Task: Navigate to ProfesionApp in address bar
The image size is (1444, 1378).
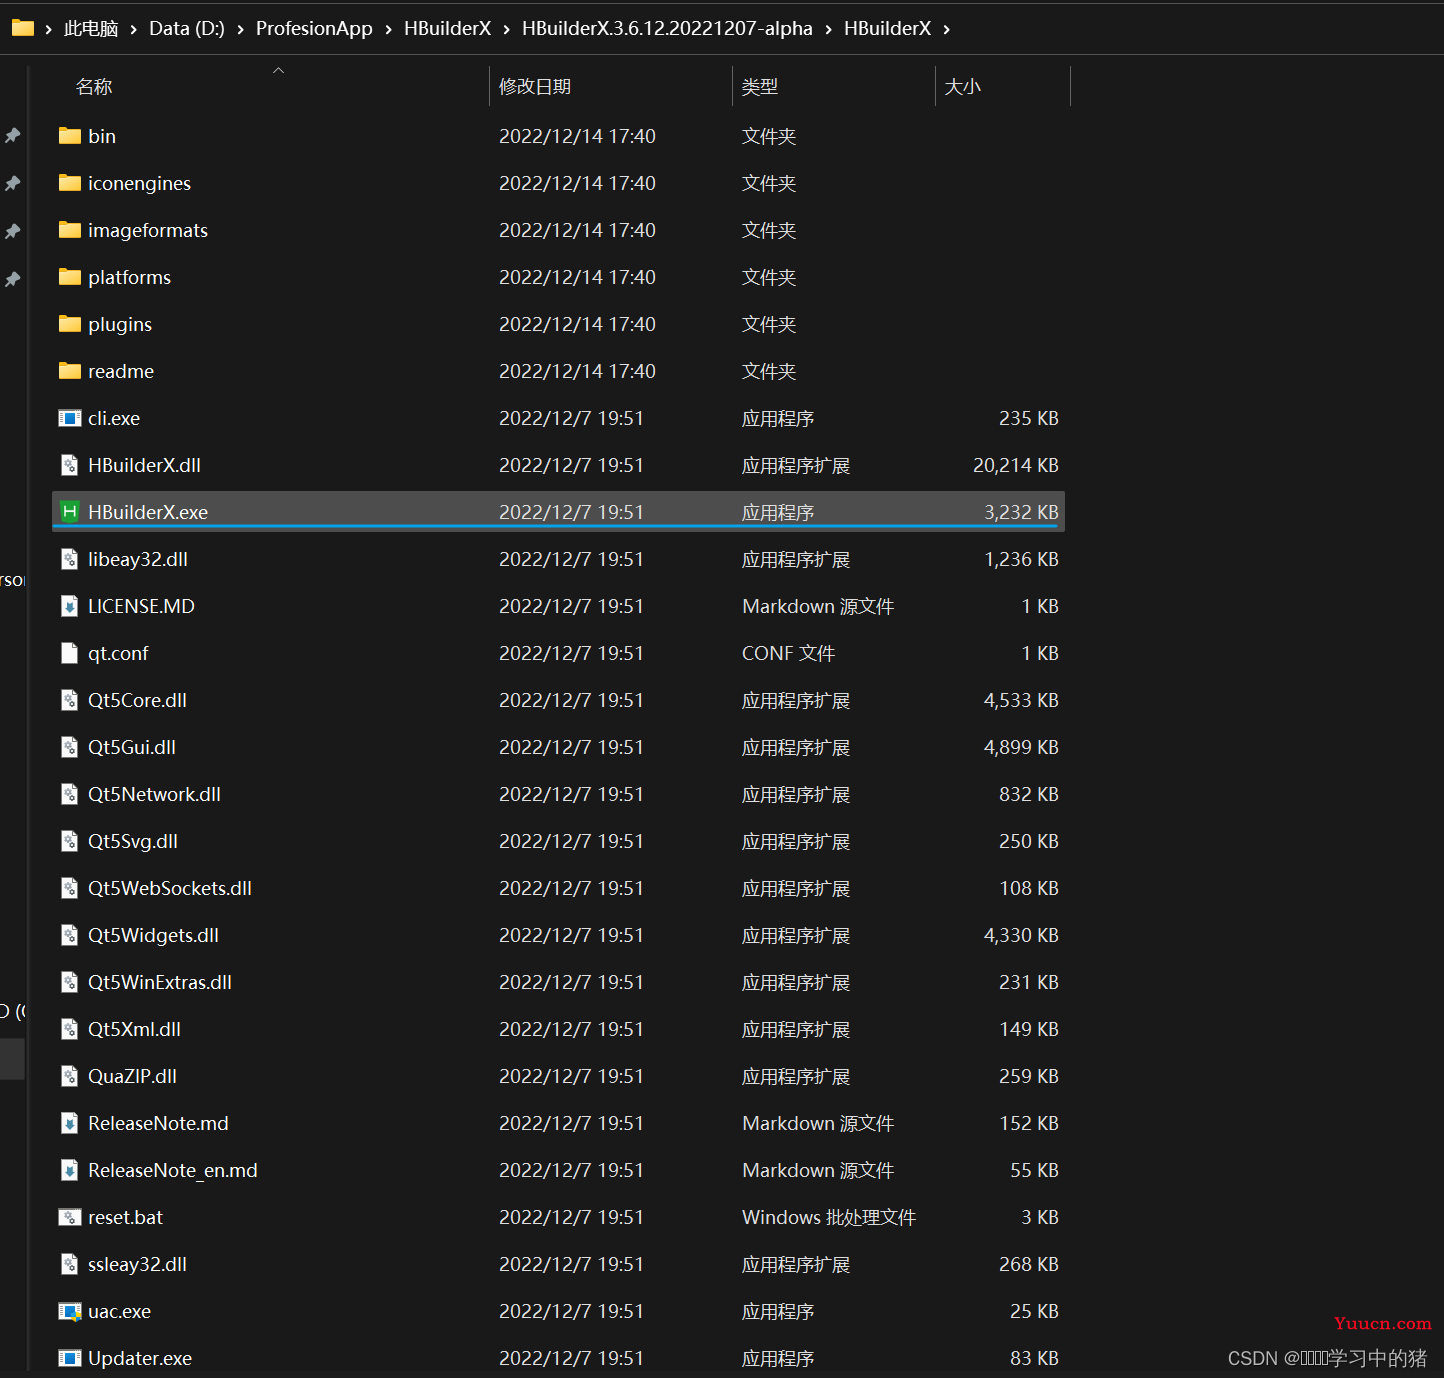Action: coord(314,29)
